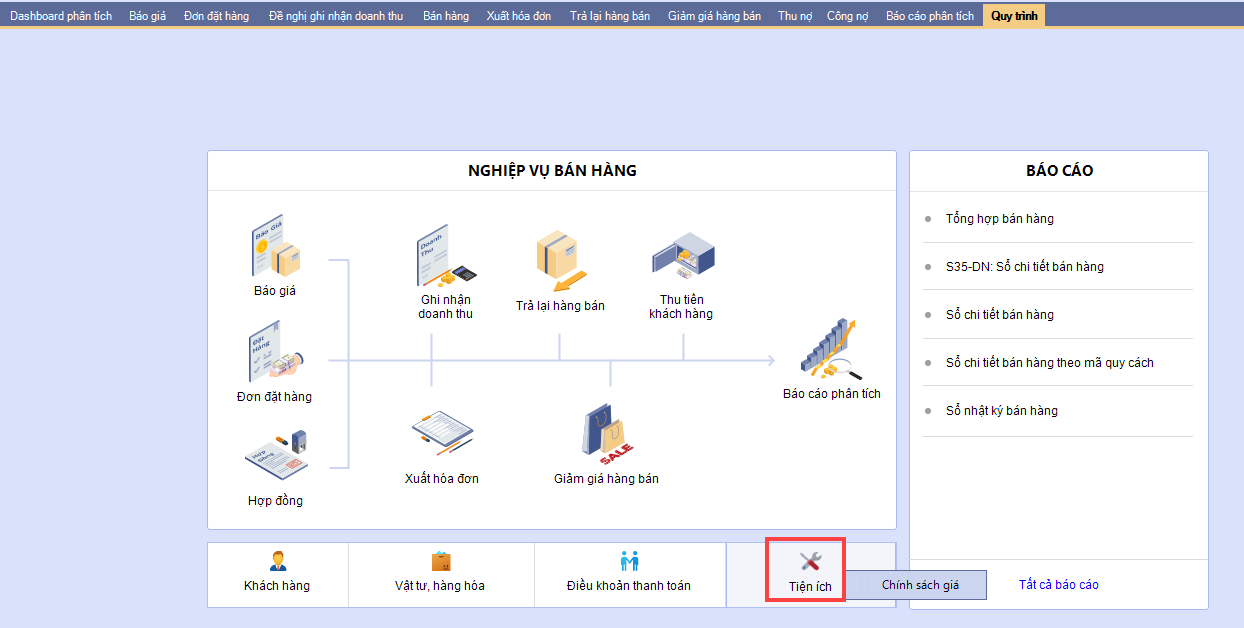Click the Tất cả báo cáo link
The width and height of the screenshot is (1244, 628).
[1058, 585]
